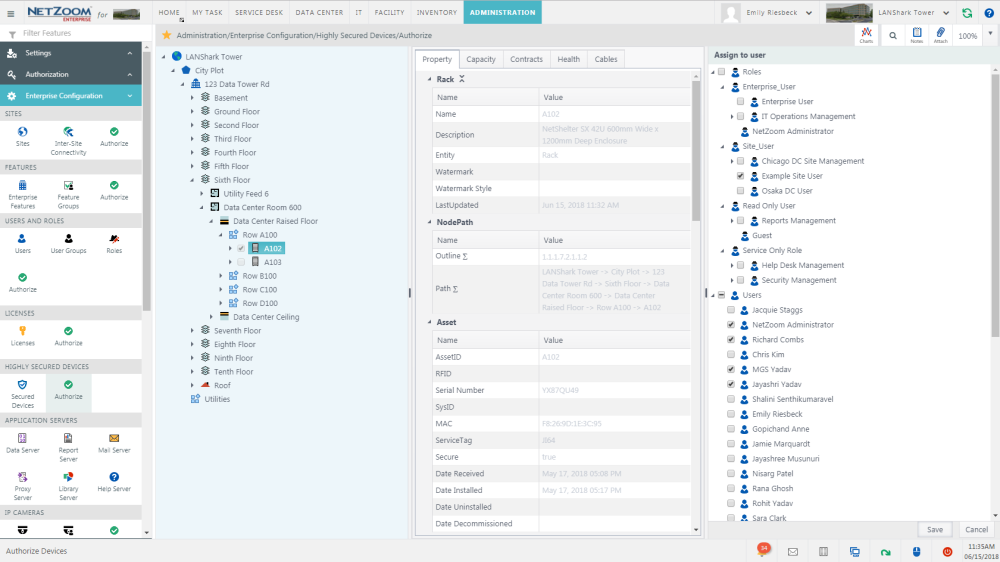Check the Jacquie Staggs user checkbox
The height and width of the screenshot is (562, 1000).
[731, 310]
